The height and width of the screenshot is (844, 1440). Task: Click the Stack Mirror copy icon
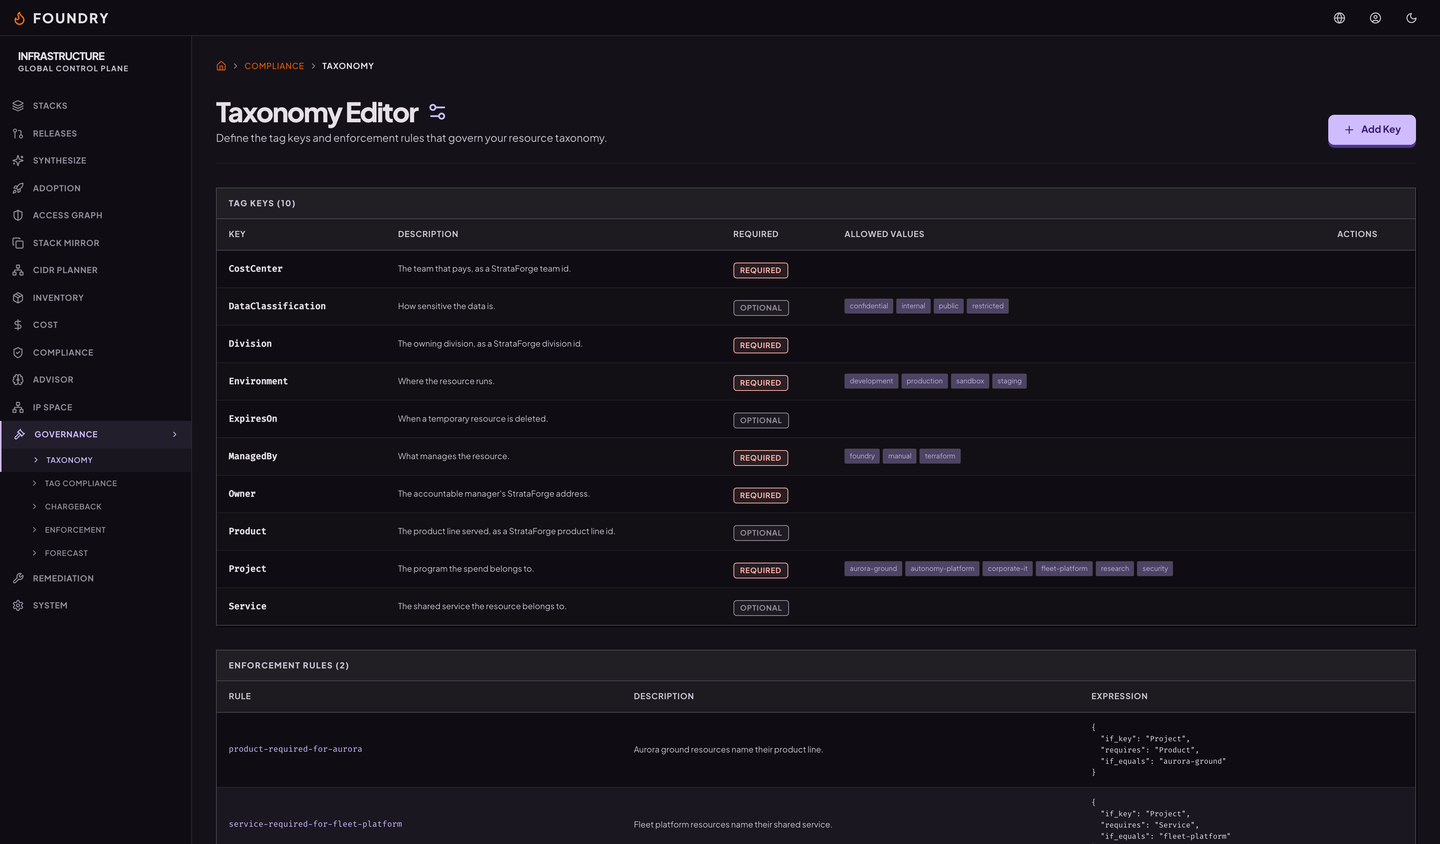pyautogui.click(x=18, y=243)
